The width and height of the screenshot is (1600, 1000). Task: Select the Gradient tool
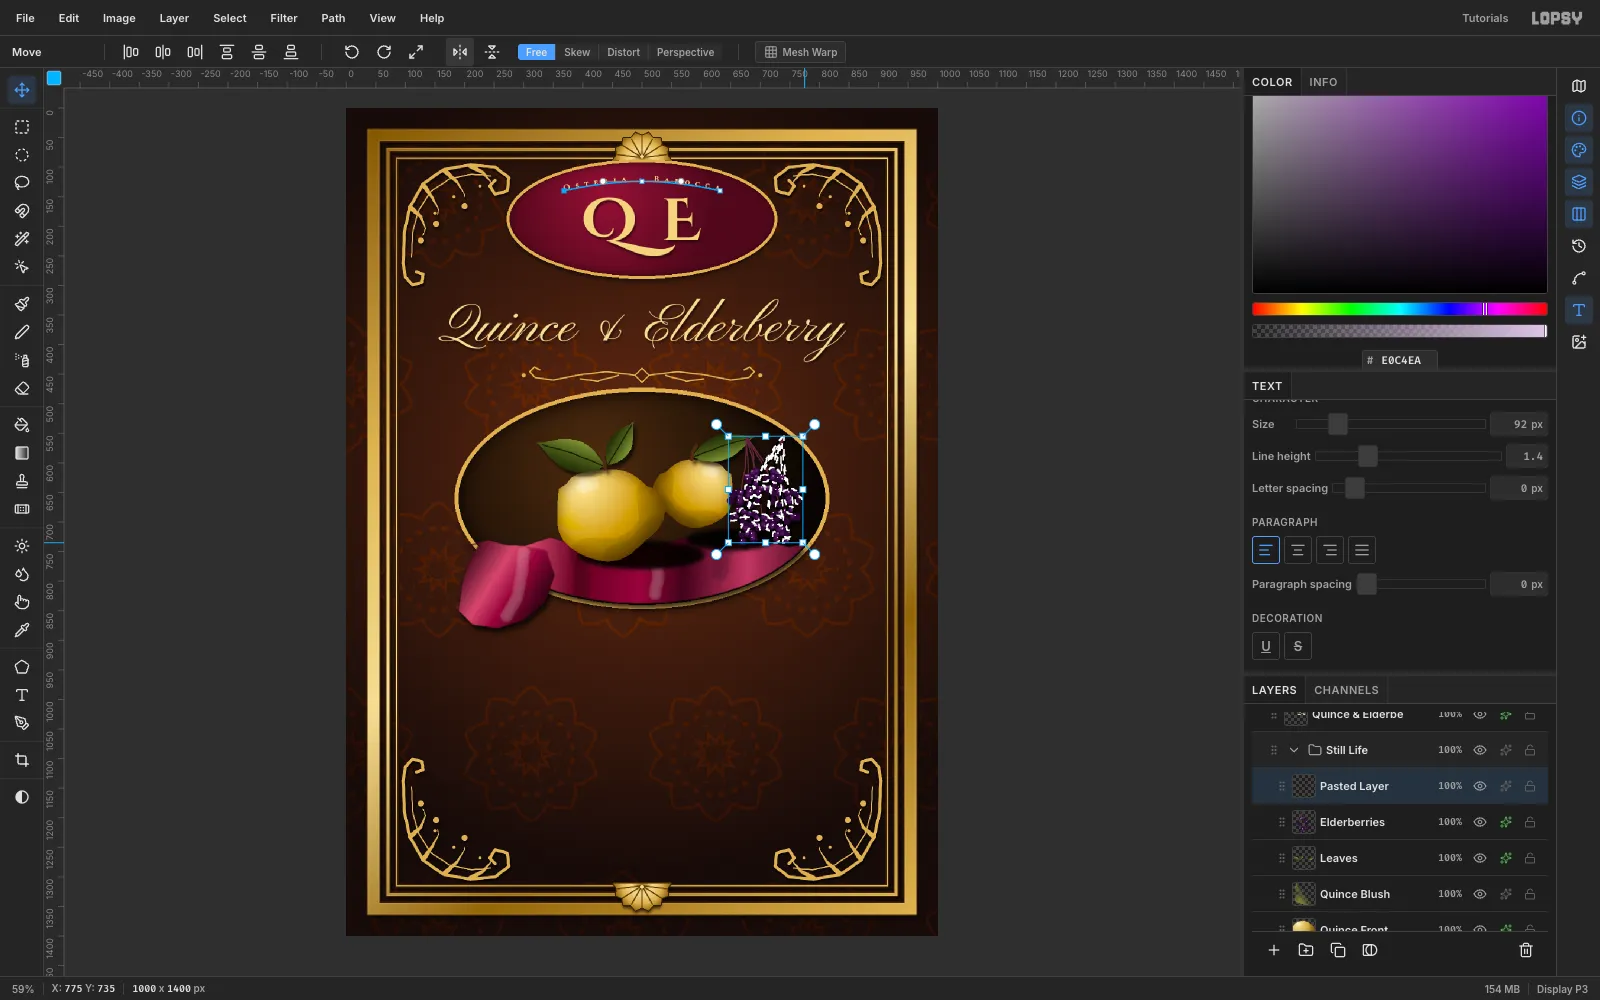[x=22, y=453]
